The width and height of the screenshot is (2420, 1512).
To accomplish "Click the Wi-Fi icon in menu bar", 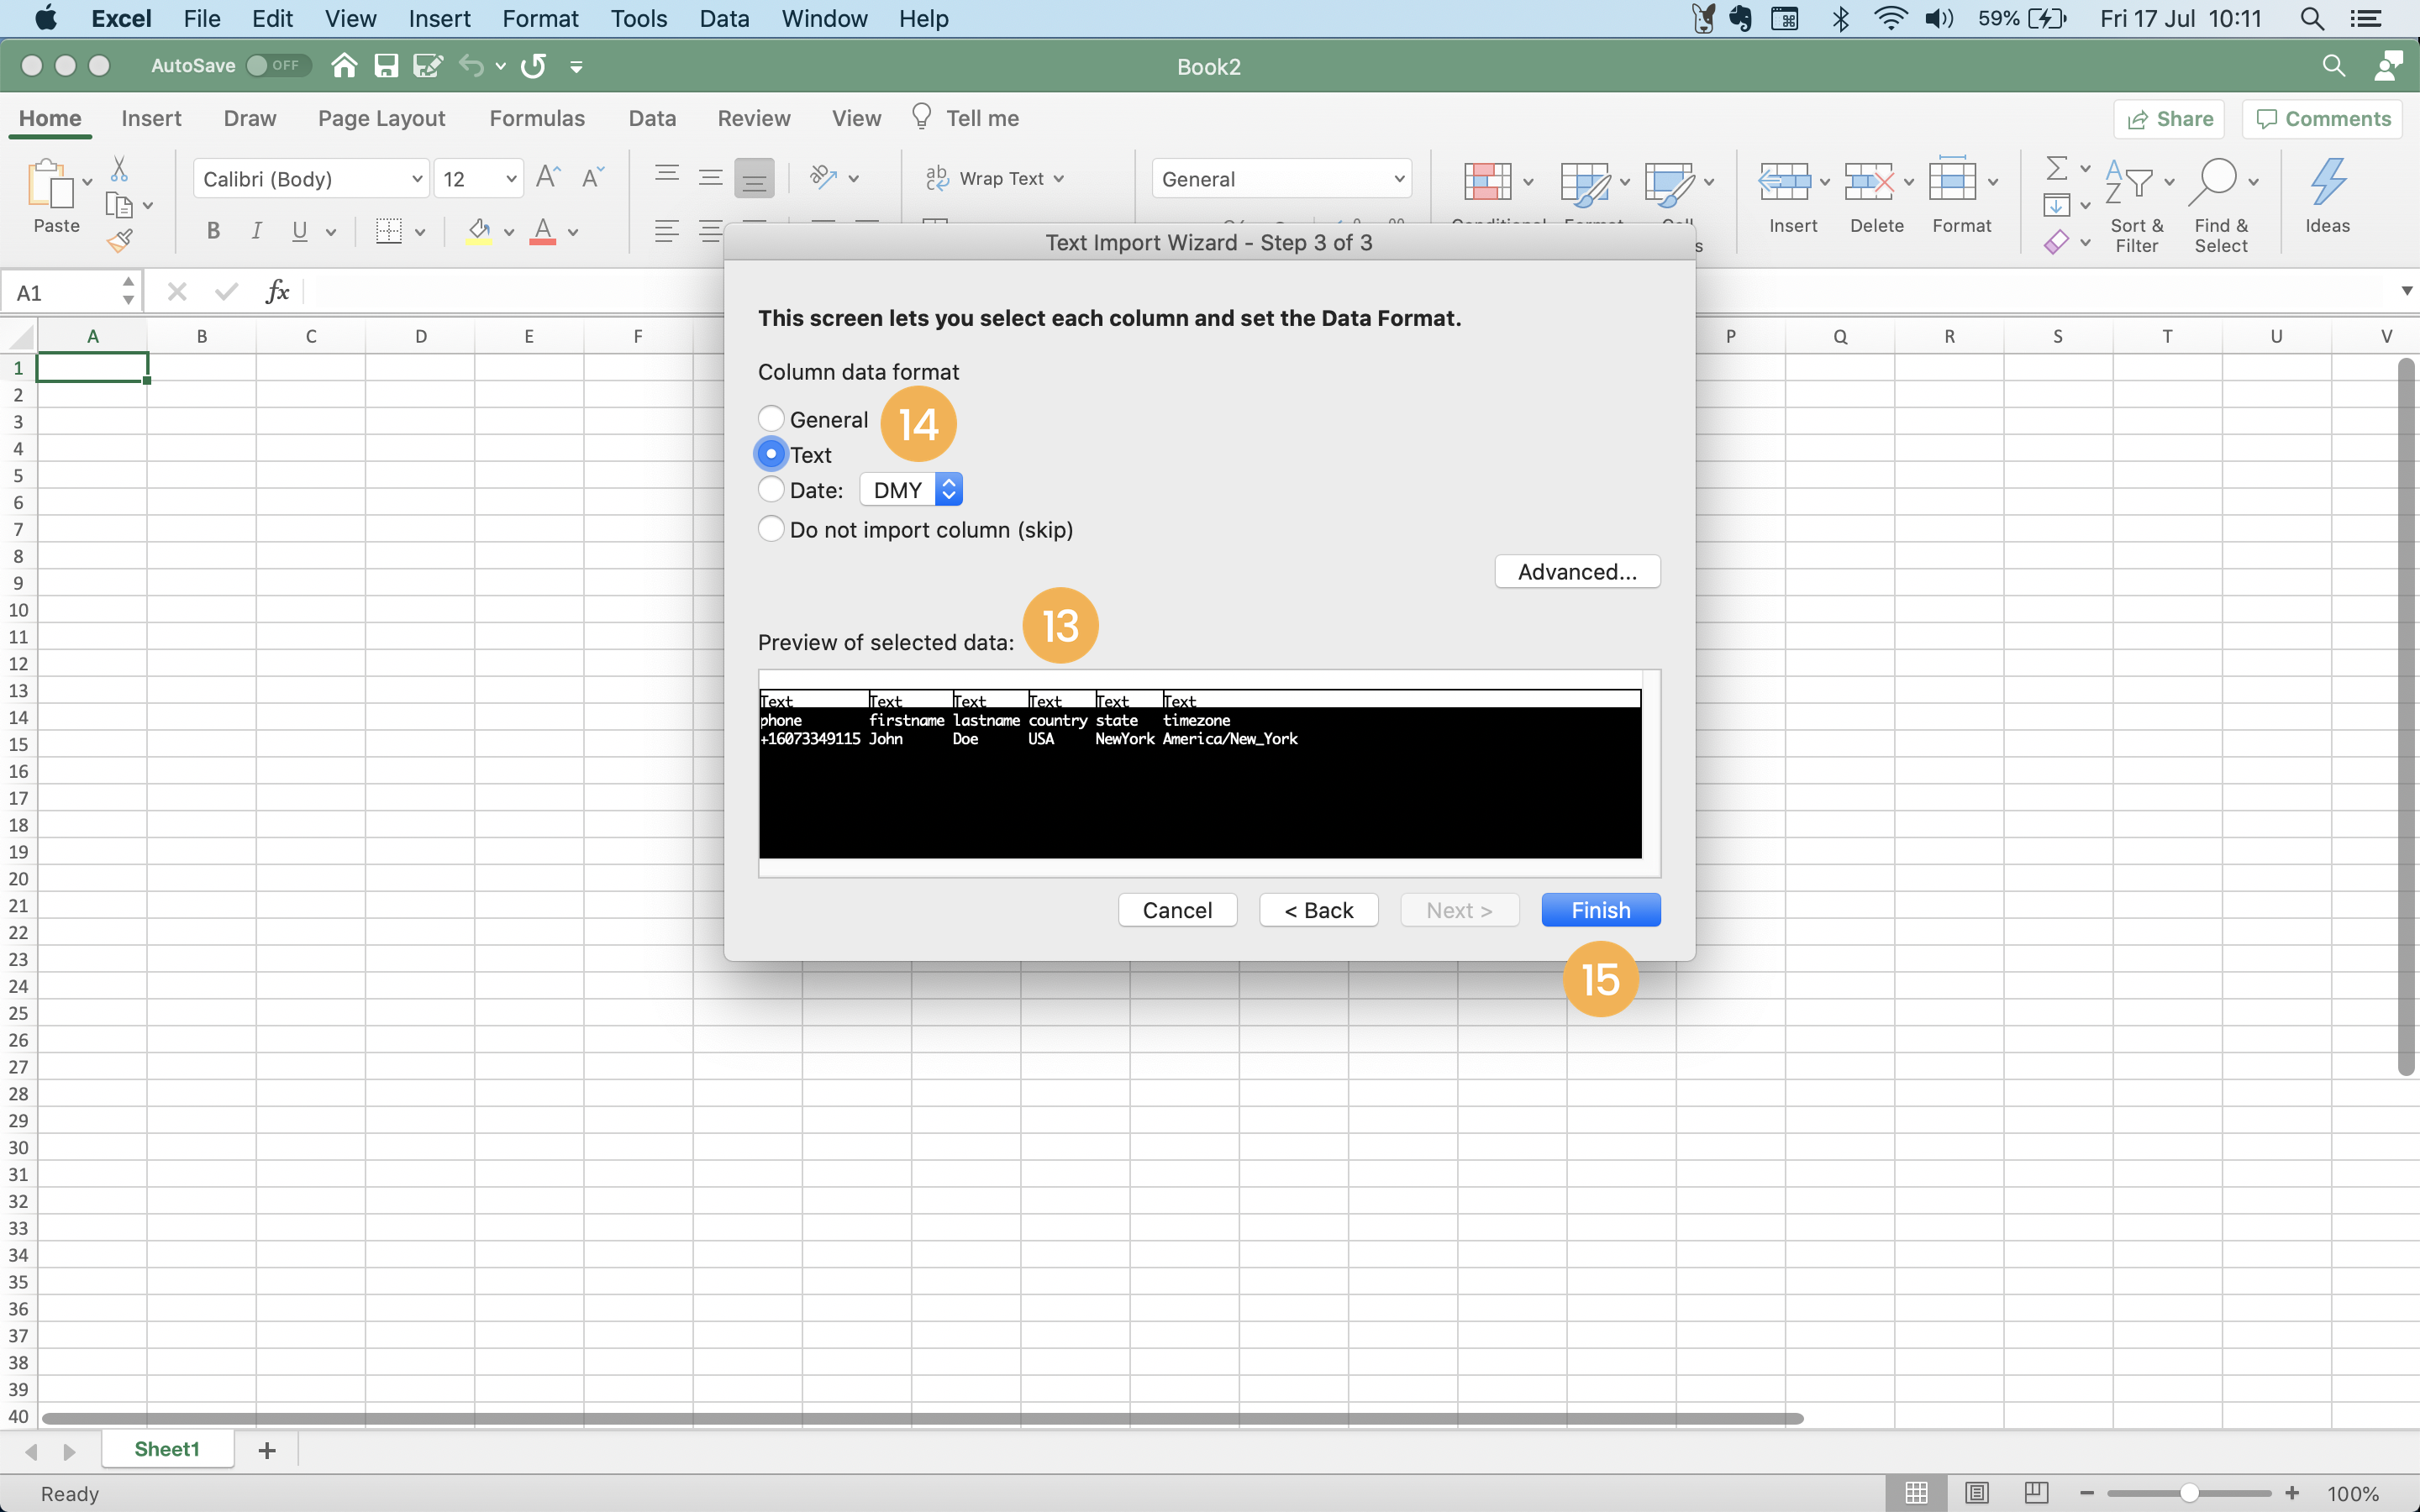I will [1889, 18].
